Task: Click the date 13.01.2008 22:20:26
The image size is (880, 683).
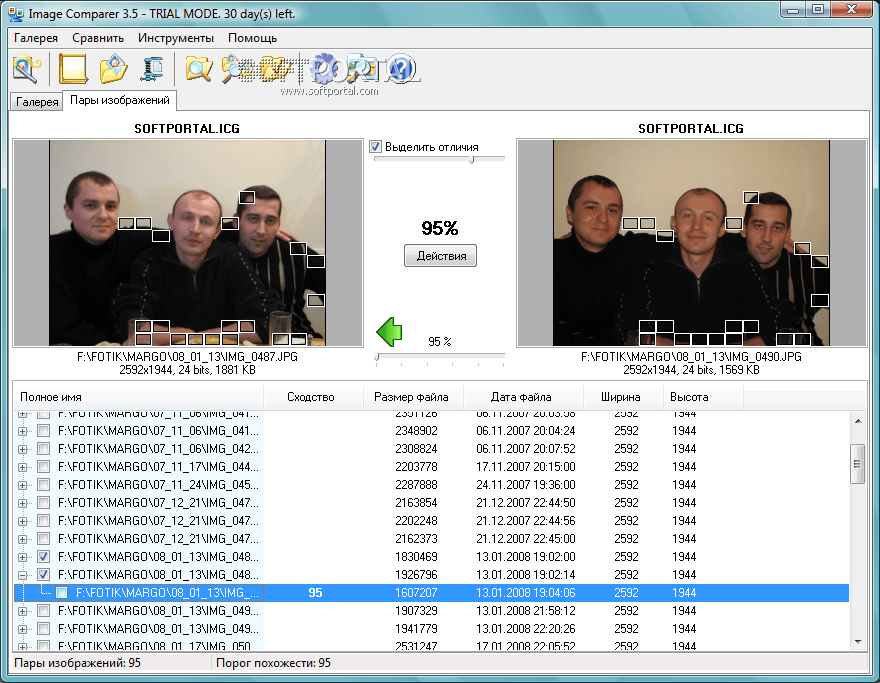Action: [x=526, y=629]
